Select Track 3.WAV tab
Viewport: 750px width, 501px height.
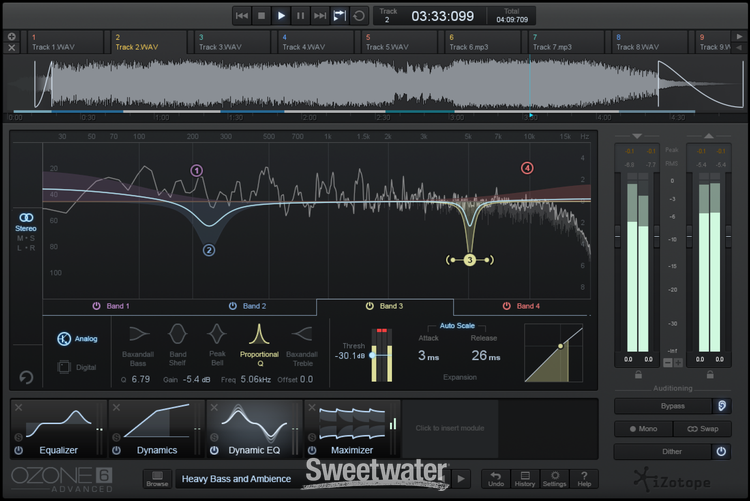[232, 42]
